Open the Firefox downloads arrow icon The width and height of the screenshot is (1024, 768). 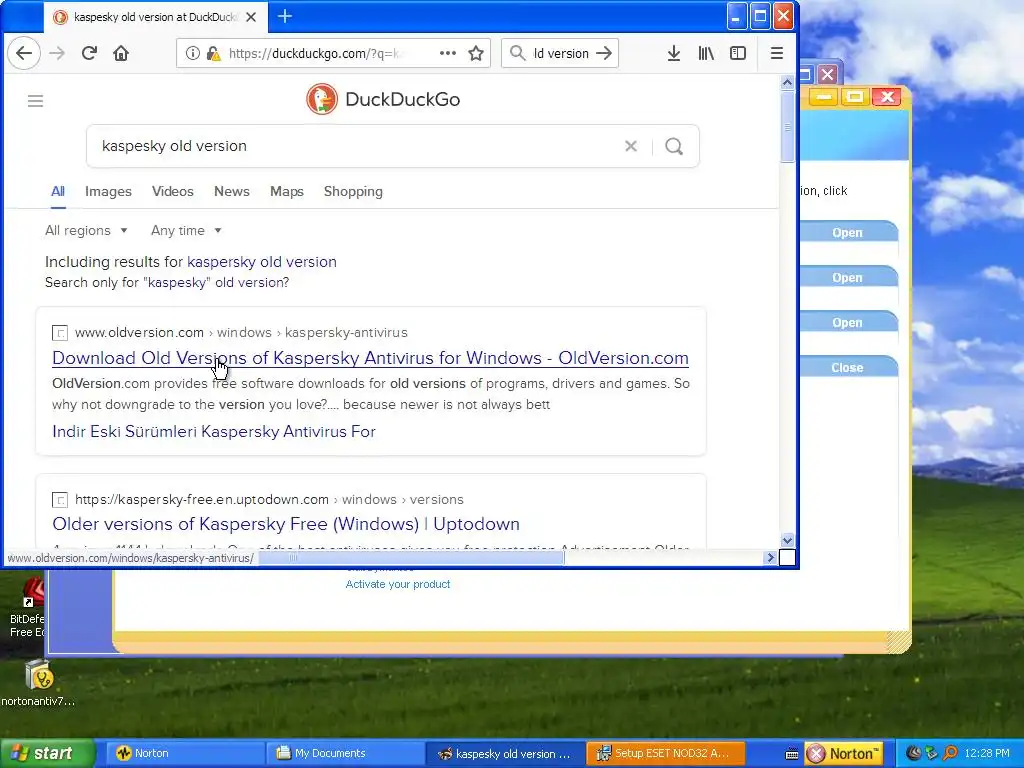pos(674,54)
